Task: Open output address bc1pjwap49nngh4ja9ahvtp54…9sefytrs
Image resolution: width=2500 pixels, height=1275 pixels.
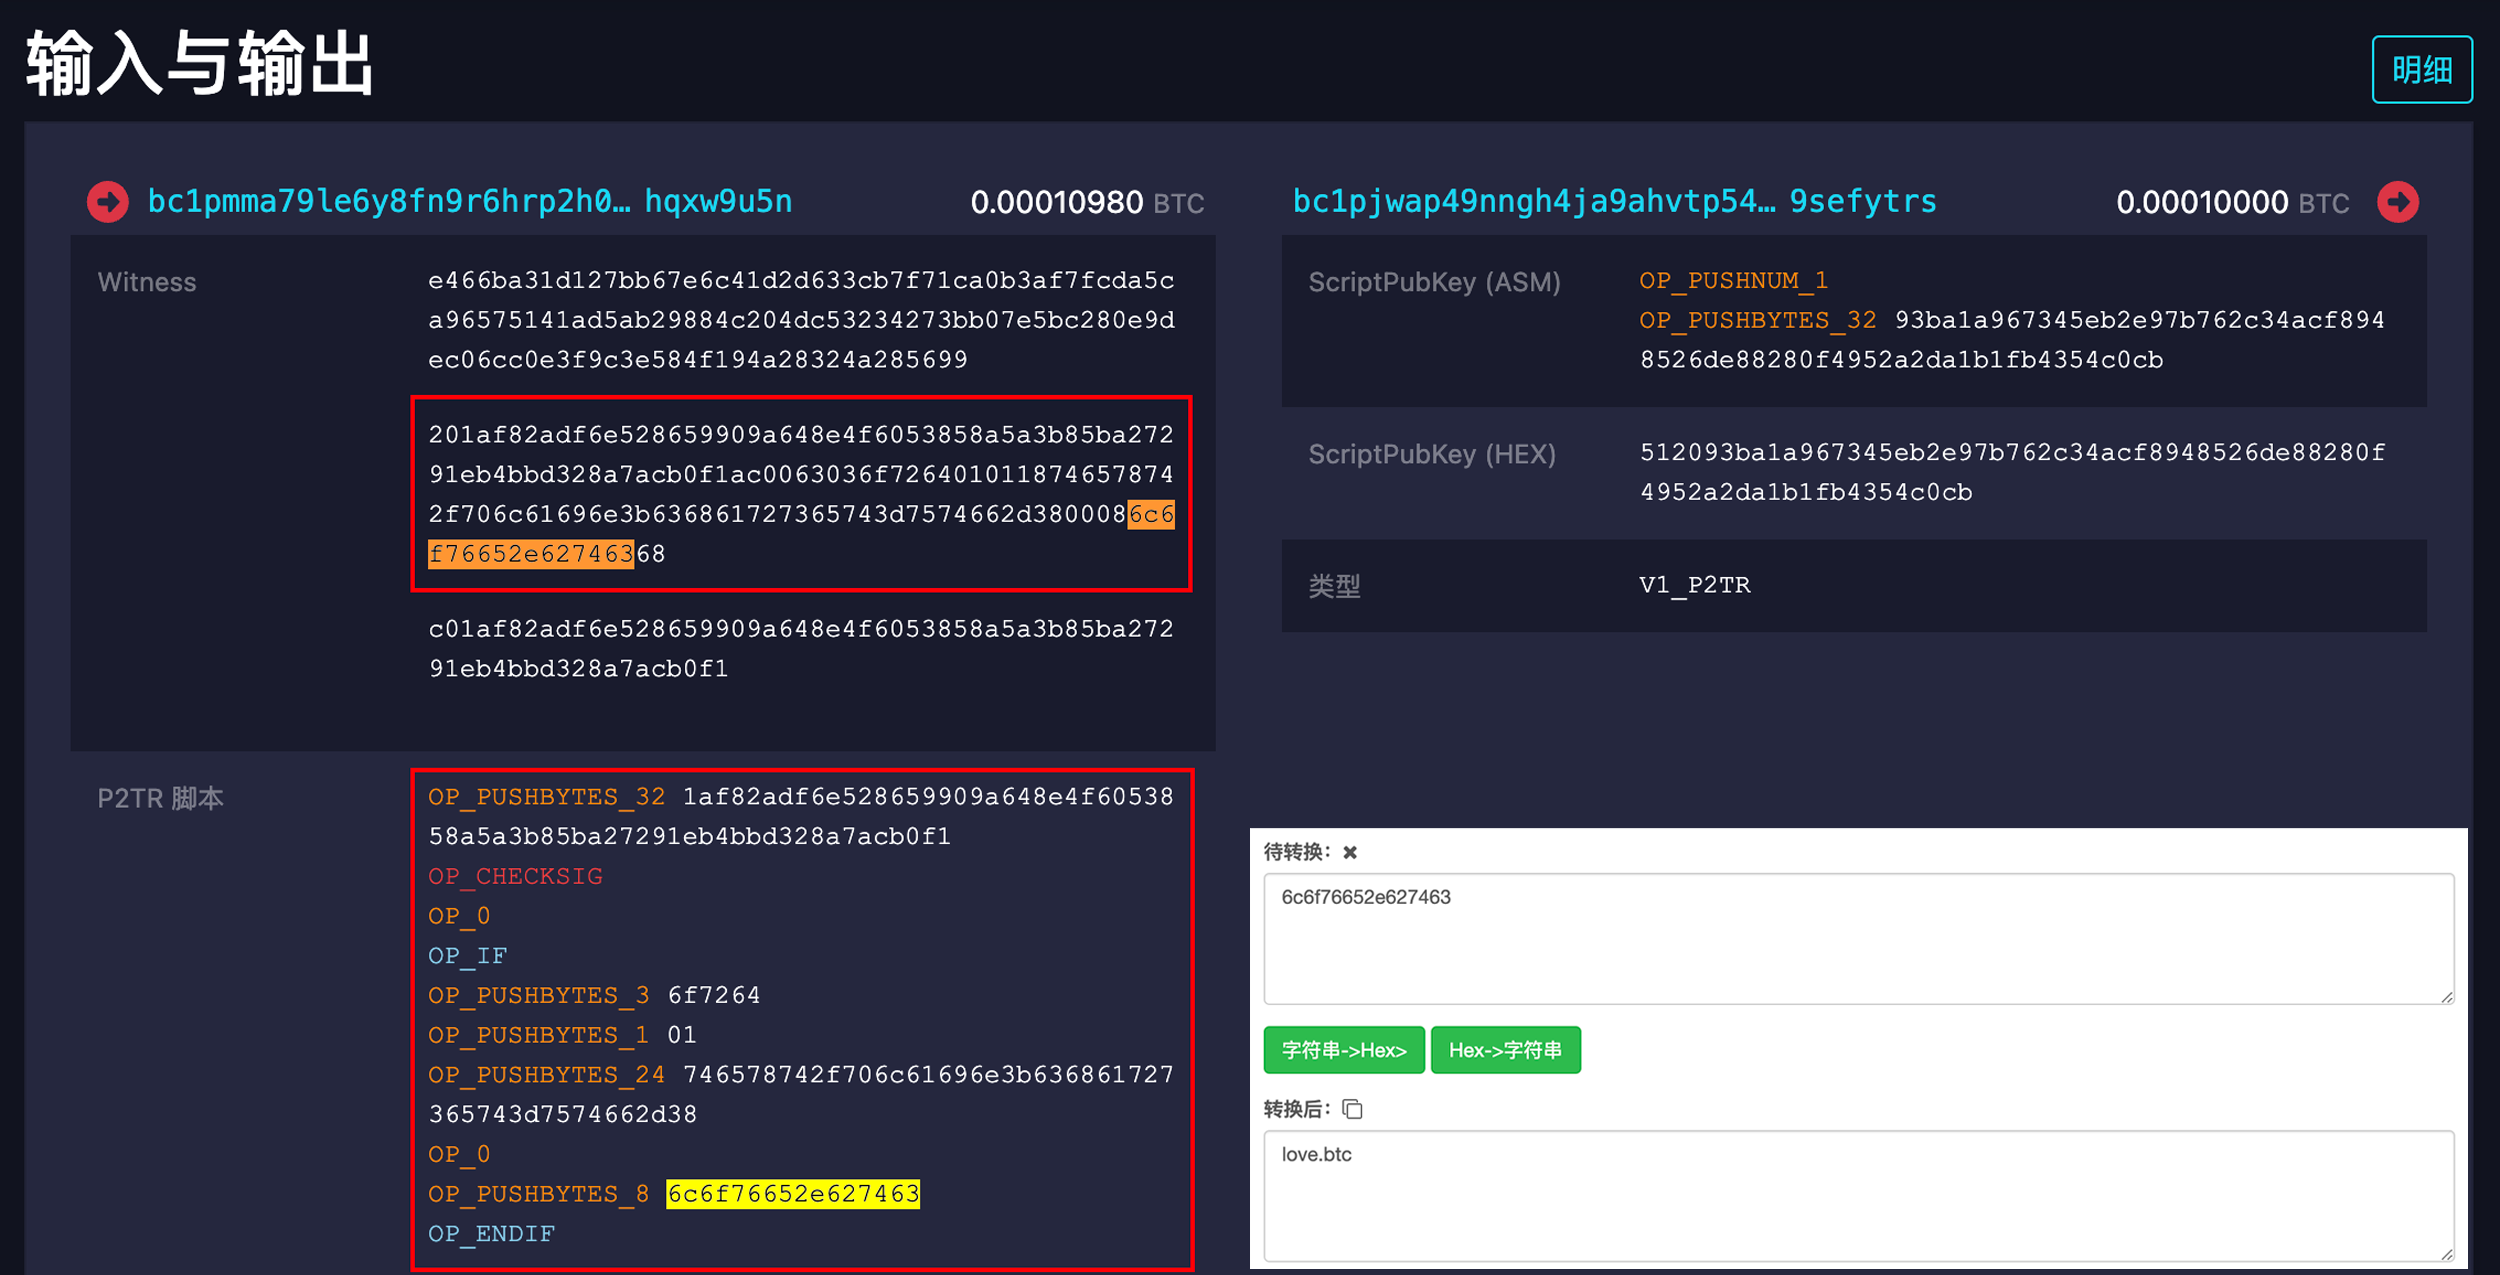Action: point(1614,202)
